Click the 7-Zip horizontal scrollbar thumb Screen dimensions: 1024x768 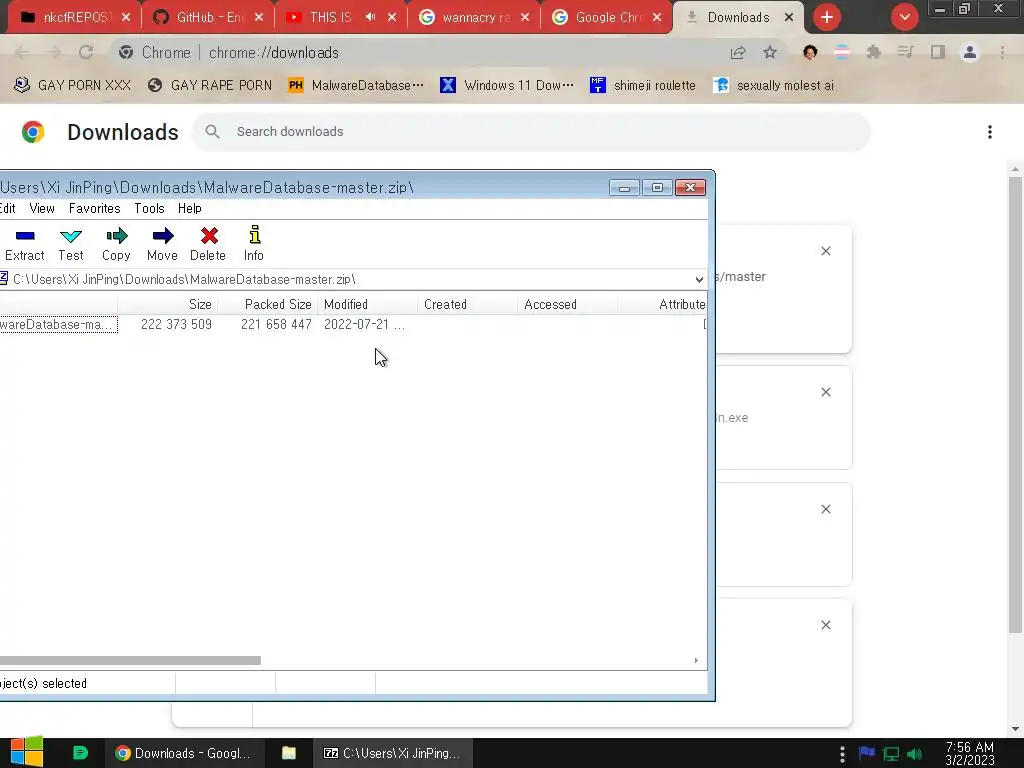(131, 660)
